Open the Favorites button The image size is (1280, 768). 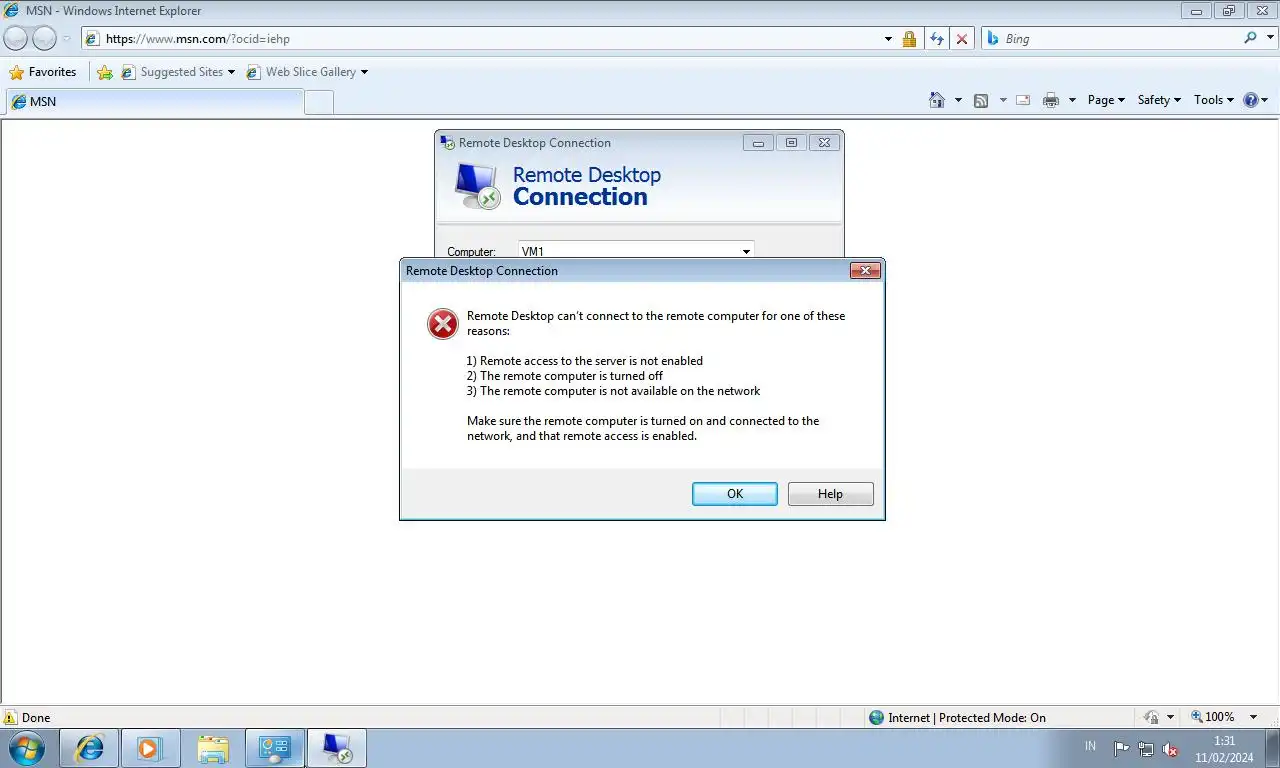43,72
